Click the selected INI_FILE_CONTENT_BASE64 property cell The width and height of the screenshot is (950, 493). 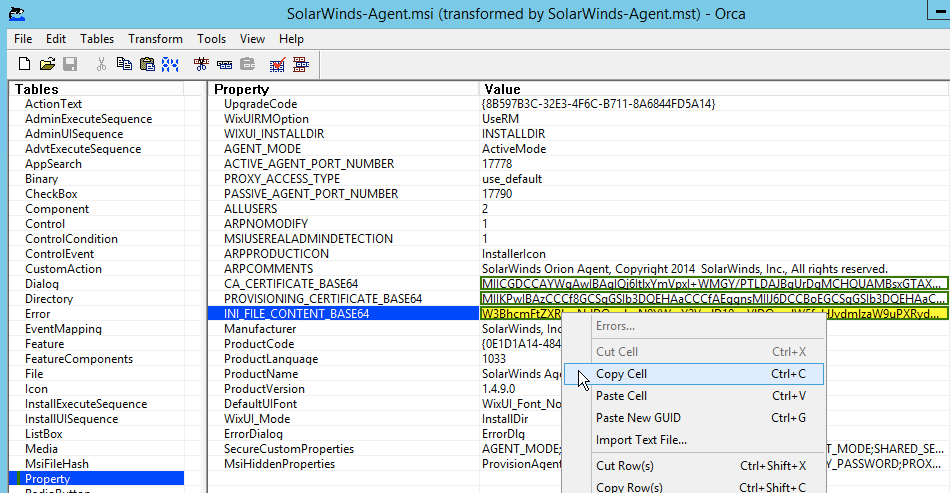click(x=343, y=314)
